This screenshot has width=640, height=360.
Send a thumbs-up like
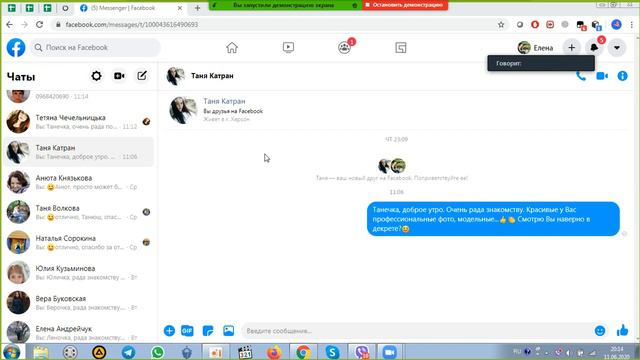(x=622, y=330)
